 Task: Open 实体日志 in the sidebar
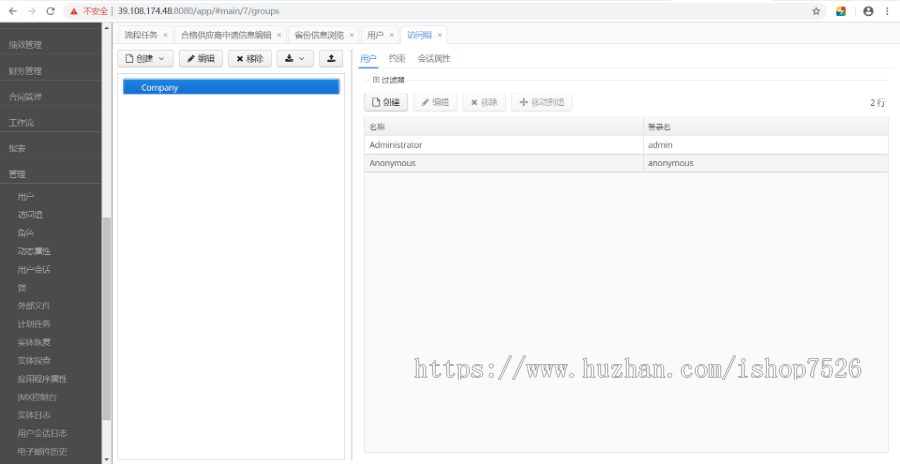pyautogui.click(x=34, y=415)
